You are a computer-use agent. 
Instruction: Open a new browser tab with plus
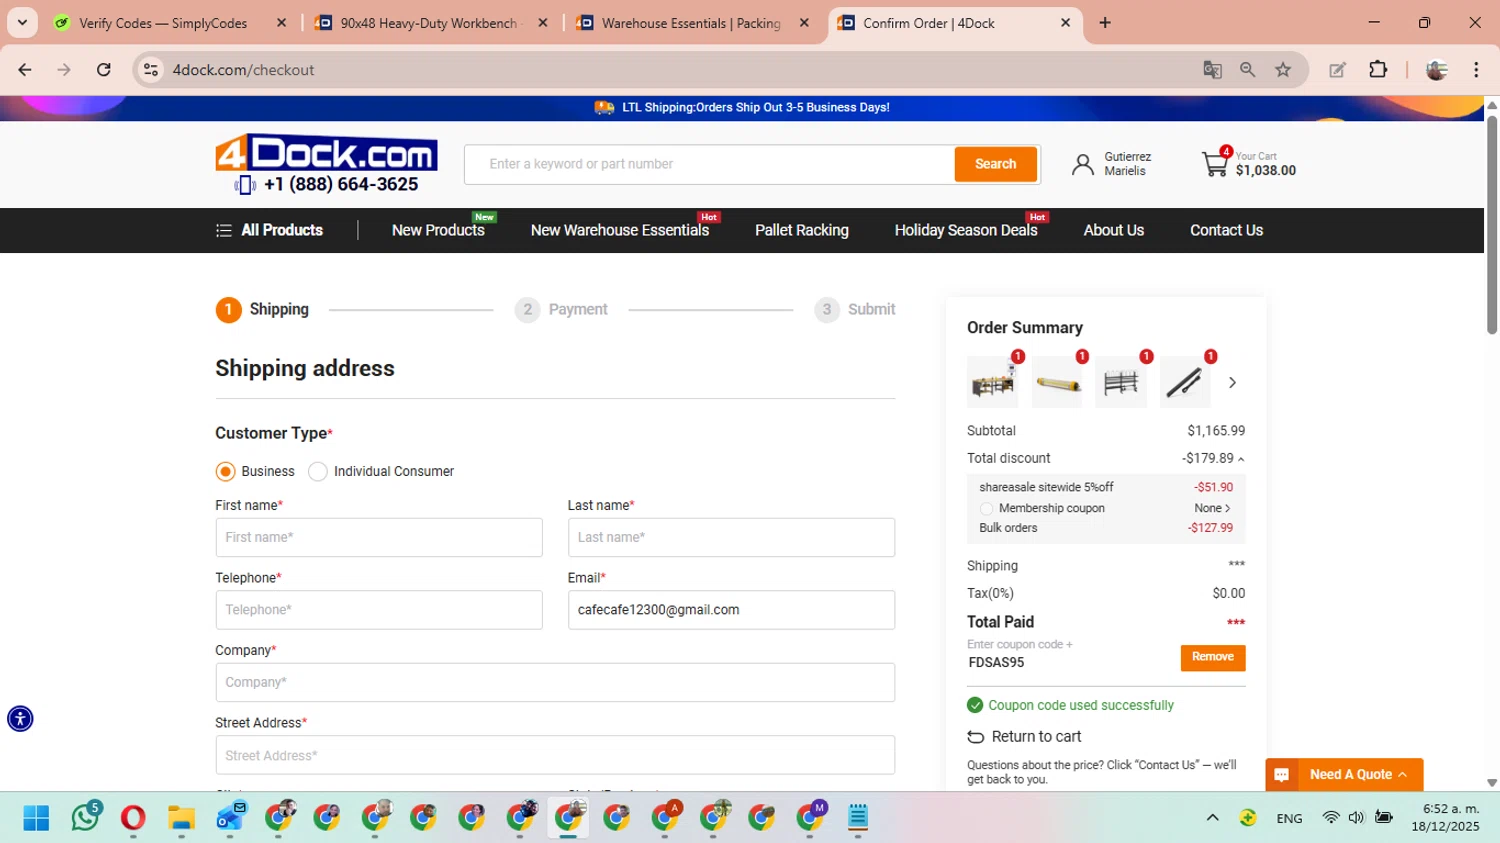tap(1105, 22)
